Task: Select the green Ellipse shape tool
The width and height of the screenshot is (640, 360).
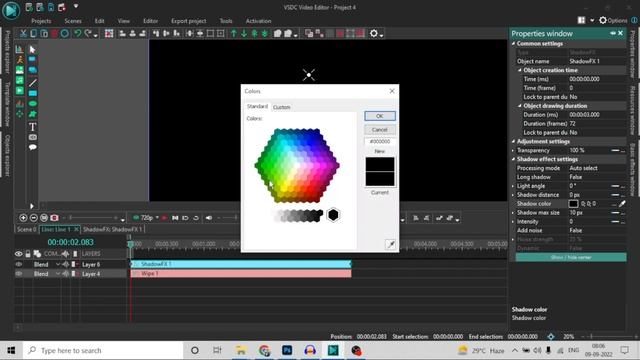Action: (x=33, y=104)
